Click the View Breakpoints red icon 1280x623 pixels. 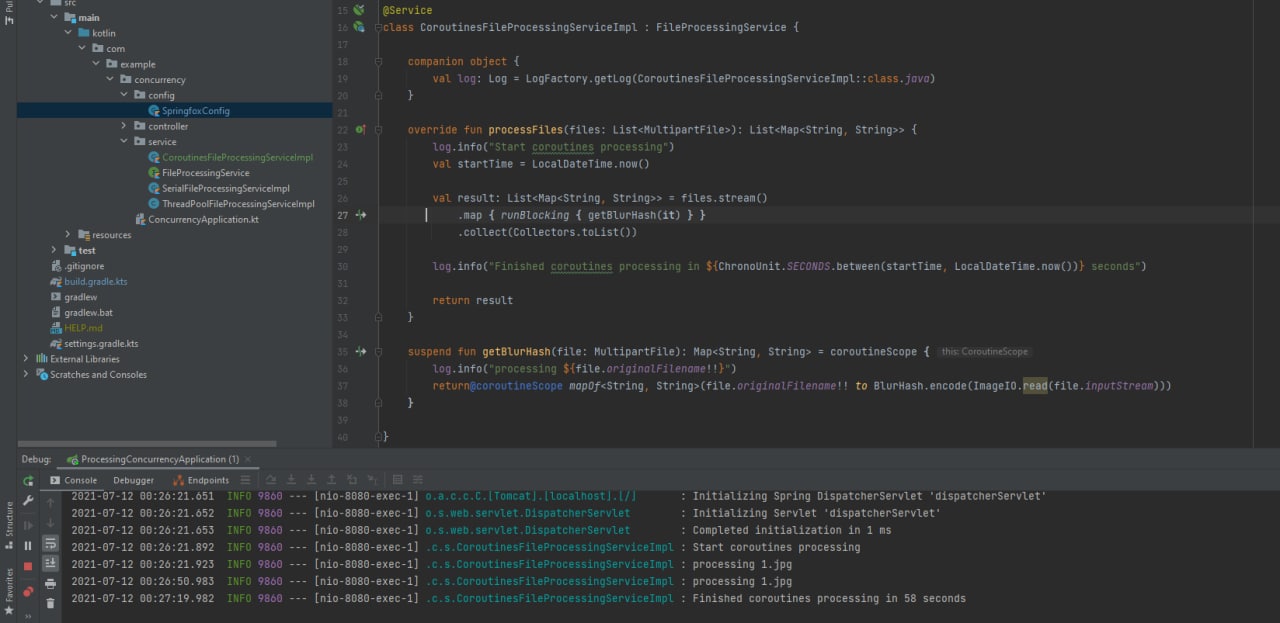coord(28,590)
